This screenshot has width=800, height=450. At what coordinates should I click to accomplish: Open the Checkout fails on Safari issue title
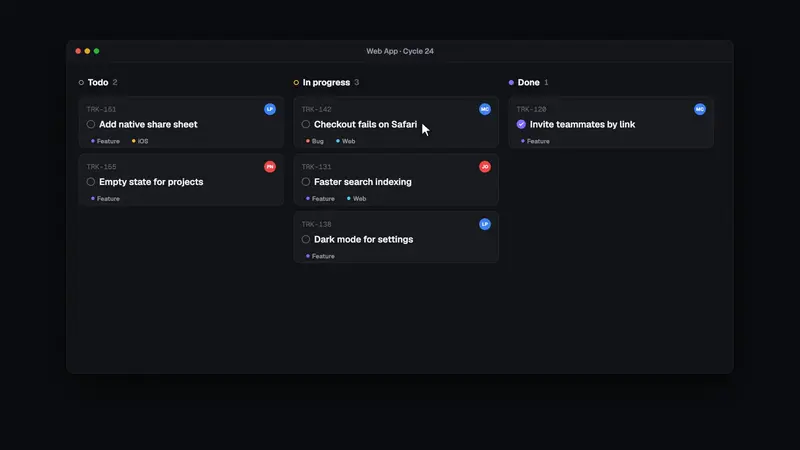tap(365, 124)
